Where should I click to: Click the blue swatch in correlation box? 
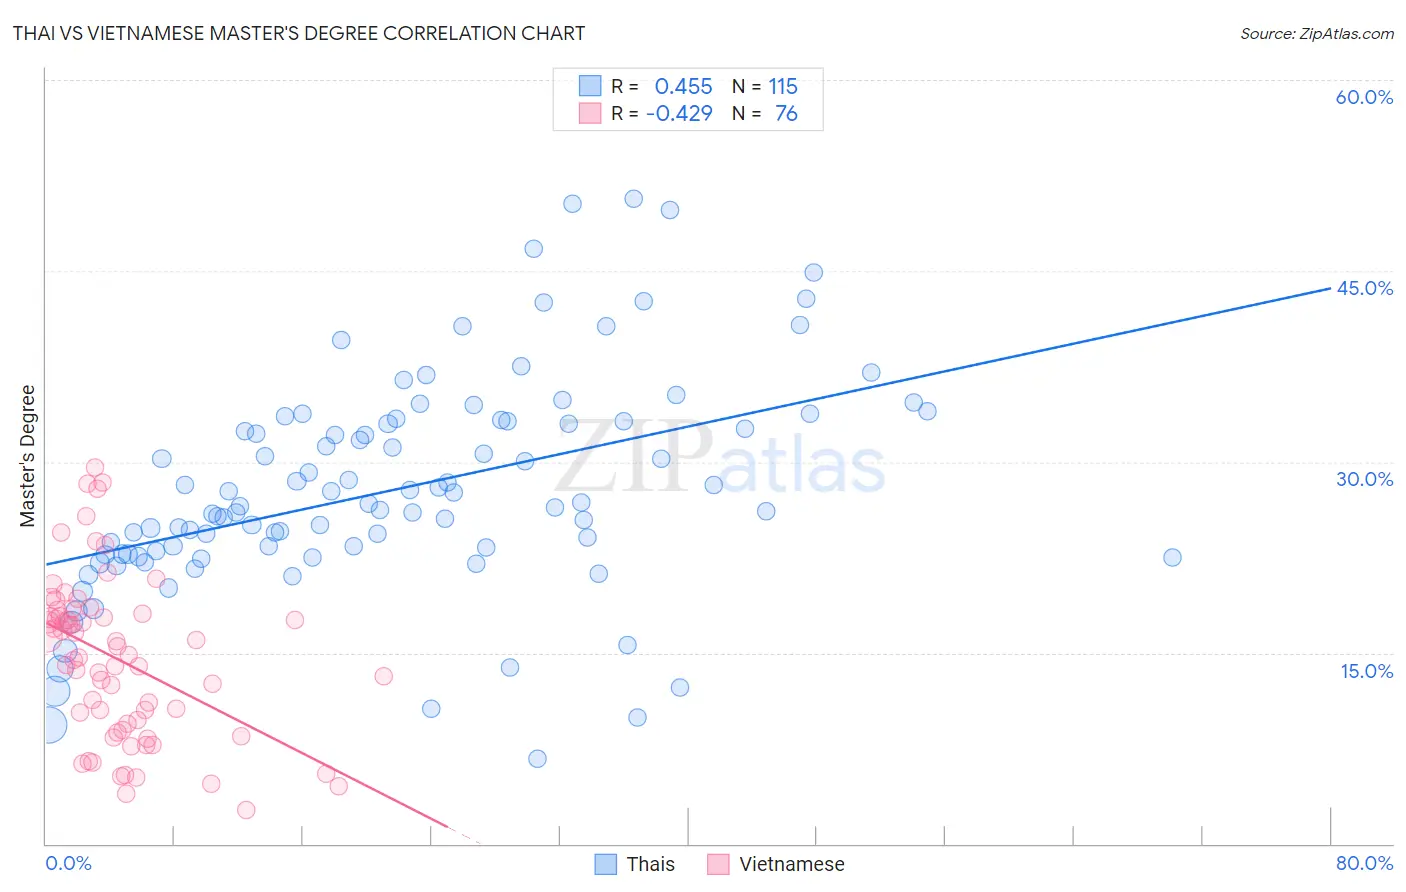tap(590, 86)
